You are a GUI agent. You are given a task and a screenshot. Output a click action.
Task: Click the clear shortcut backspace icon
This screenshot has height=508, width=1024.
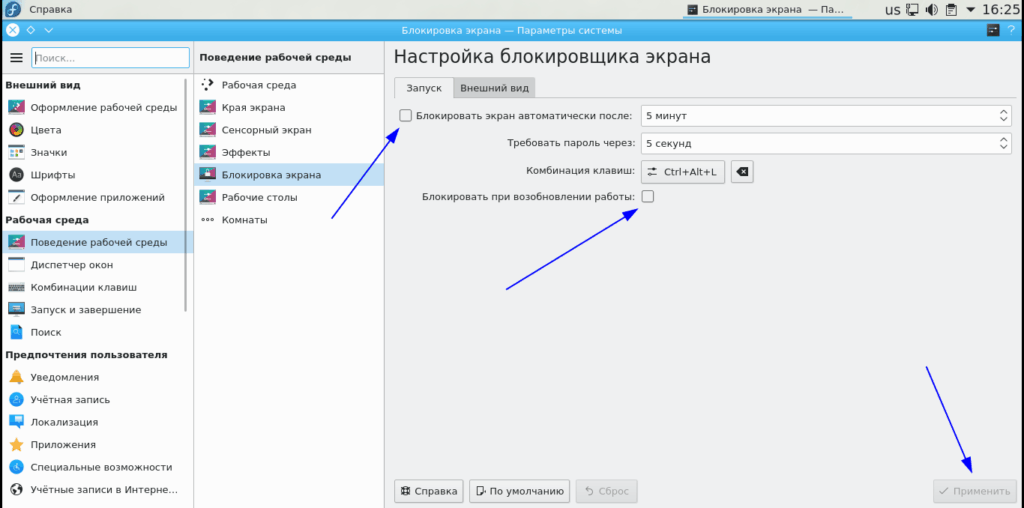click(x=741, y=172)
